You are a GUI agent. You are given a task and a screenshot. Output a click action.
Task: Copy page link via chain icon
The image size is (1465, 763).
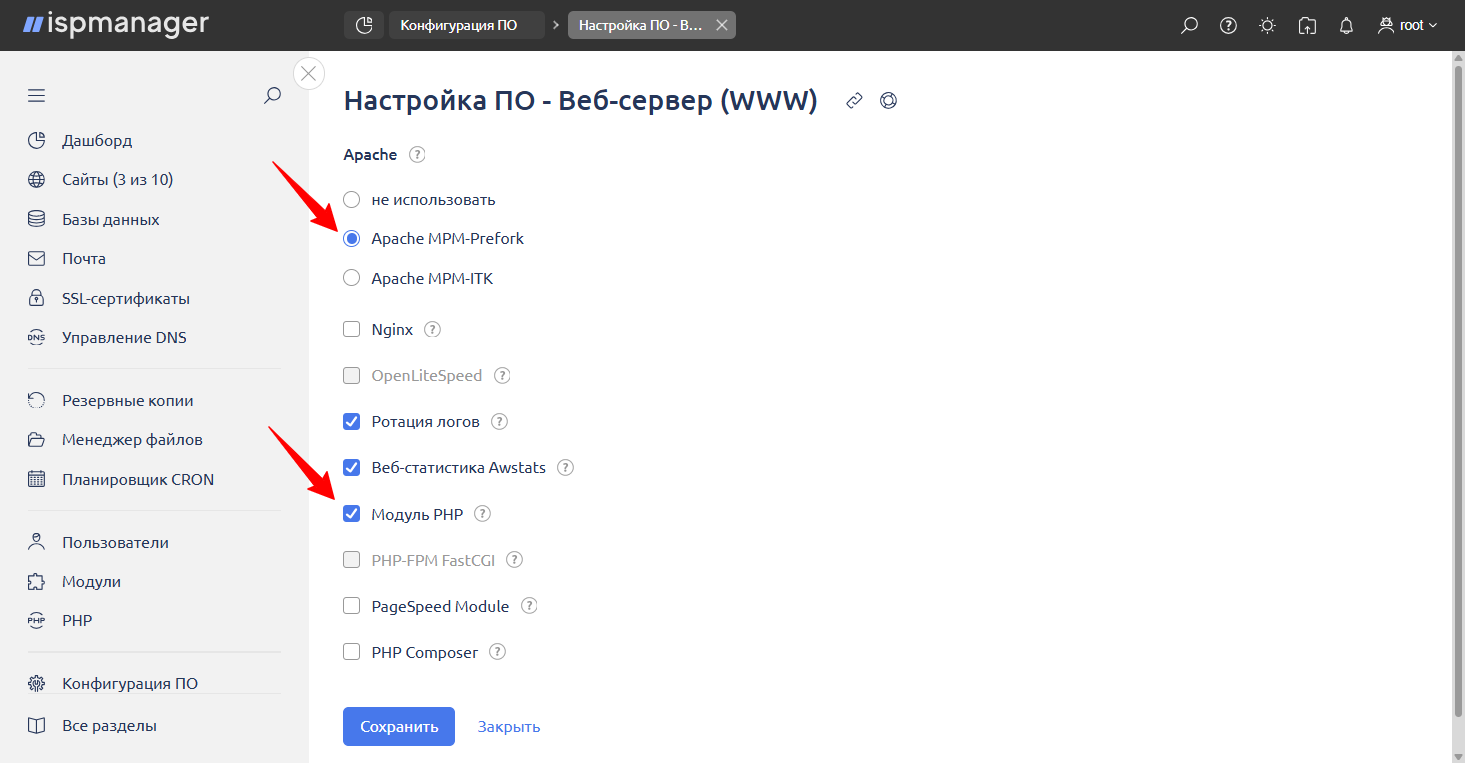pyautogui.click(x=854, y=101)
